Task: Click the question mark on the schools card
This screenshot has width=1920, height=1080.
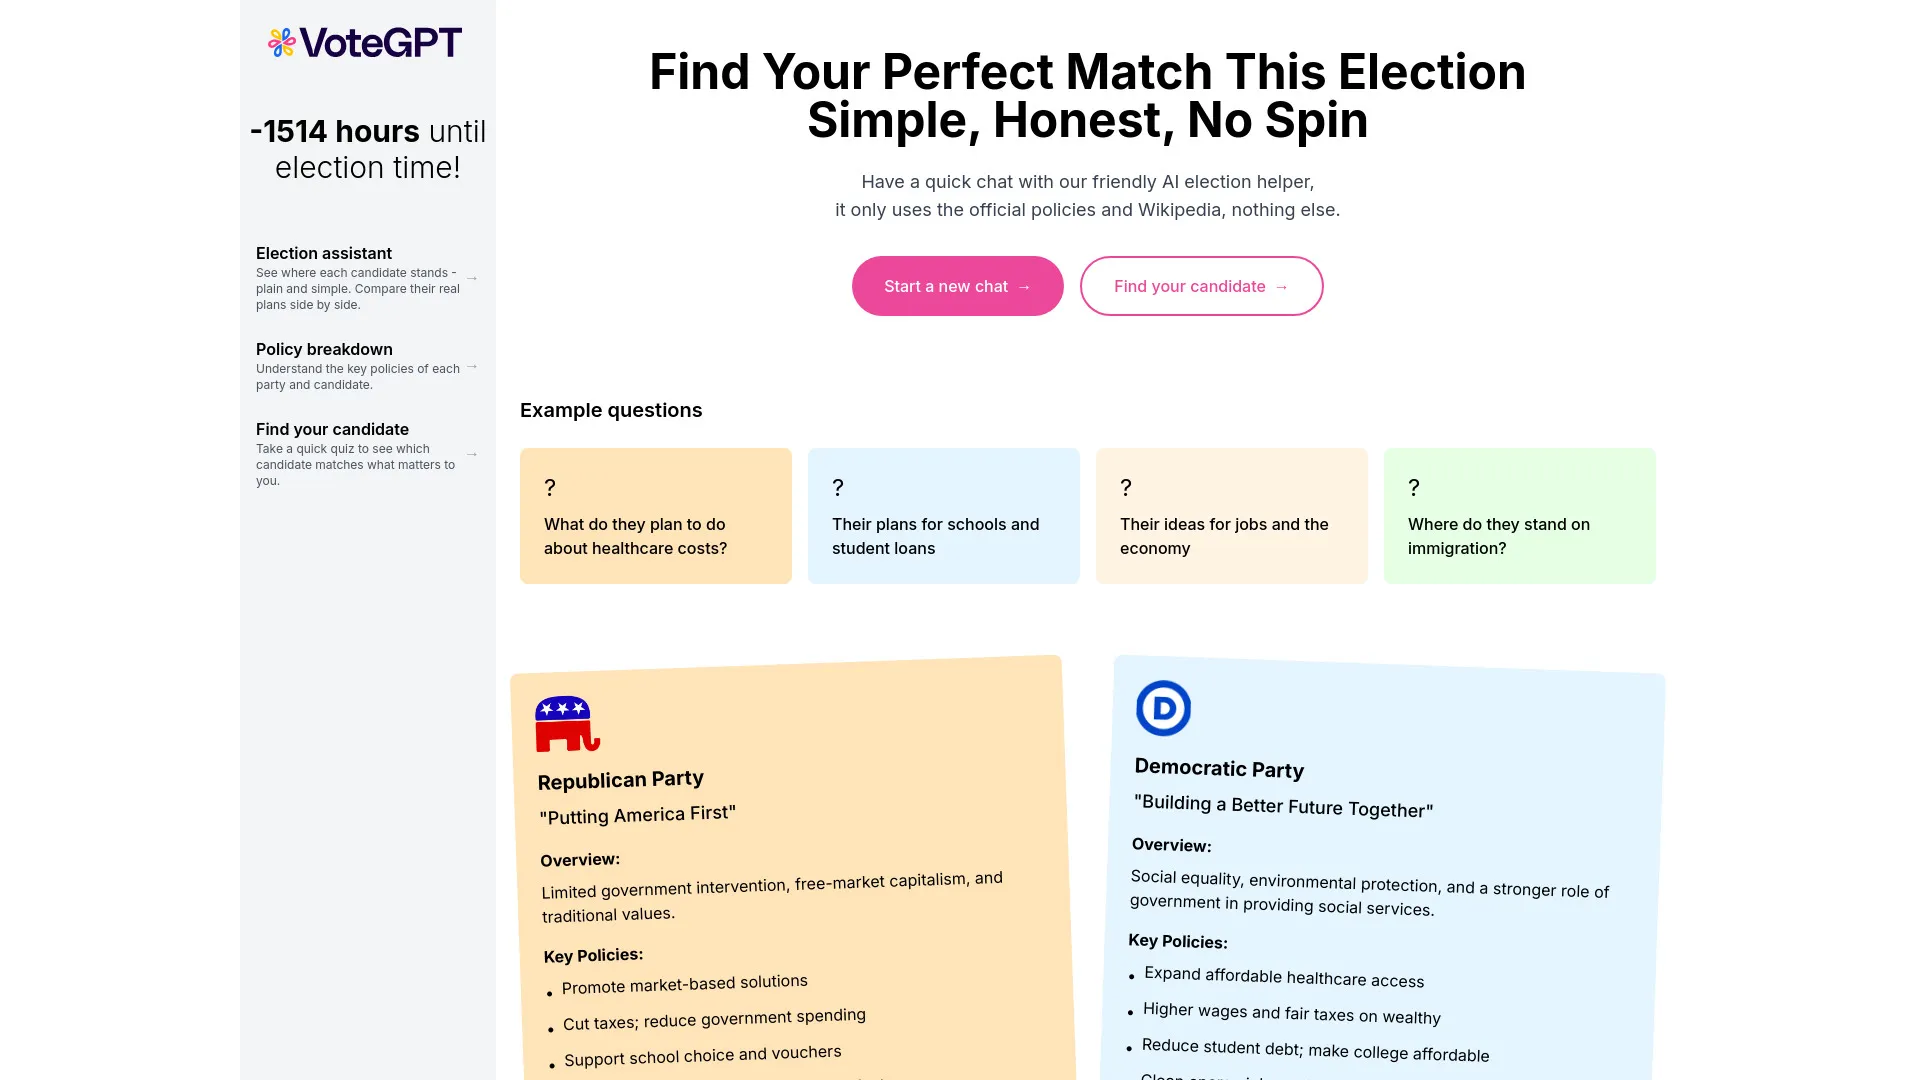Action: coord(838,487)
